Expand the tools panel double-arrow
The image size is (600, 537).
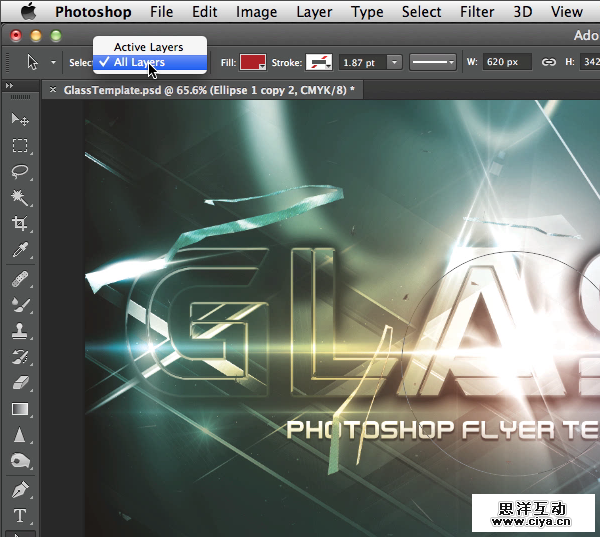coord(9,86)
